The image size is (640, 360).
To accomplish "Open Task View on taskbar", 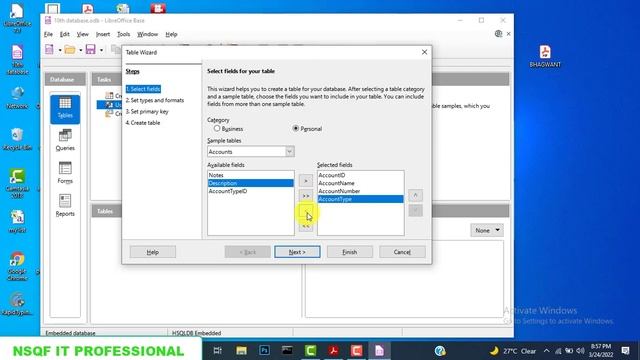I will (x=218, y=351).
